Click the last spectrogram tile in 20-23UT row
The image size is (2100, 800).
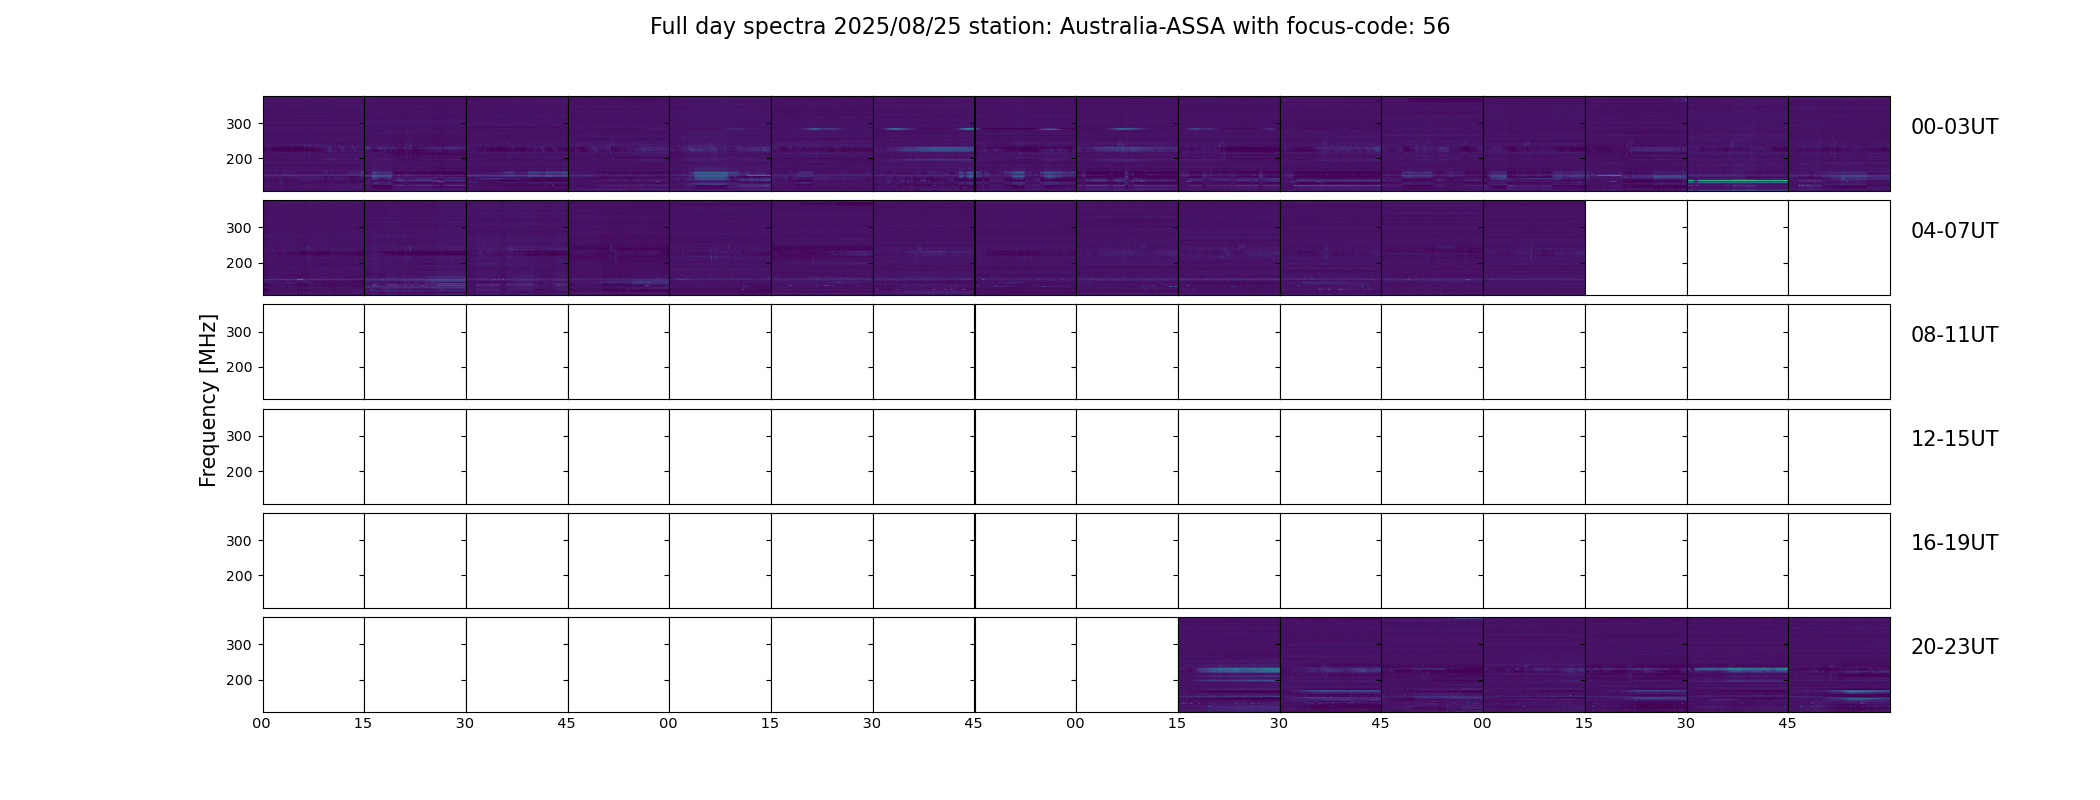click(1839, 665)
